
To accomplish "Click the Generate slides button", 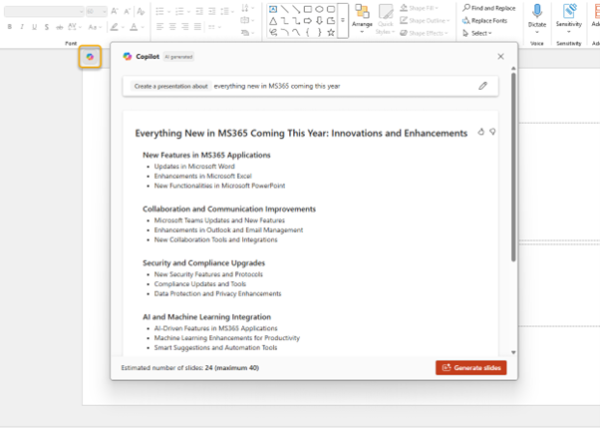I will pyautogui.click(x=471, y=368).
